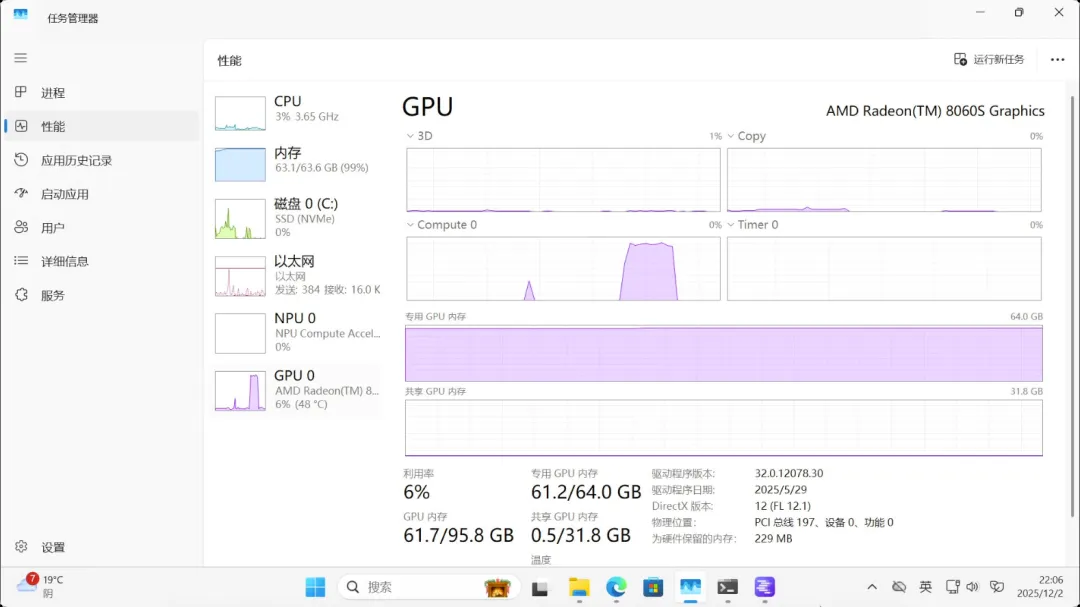Toggle the hamburger navigation menu
The width and height of the screenshot is (1080, 607).
[x=20, y=58]
